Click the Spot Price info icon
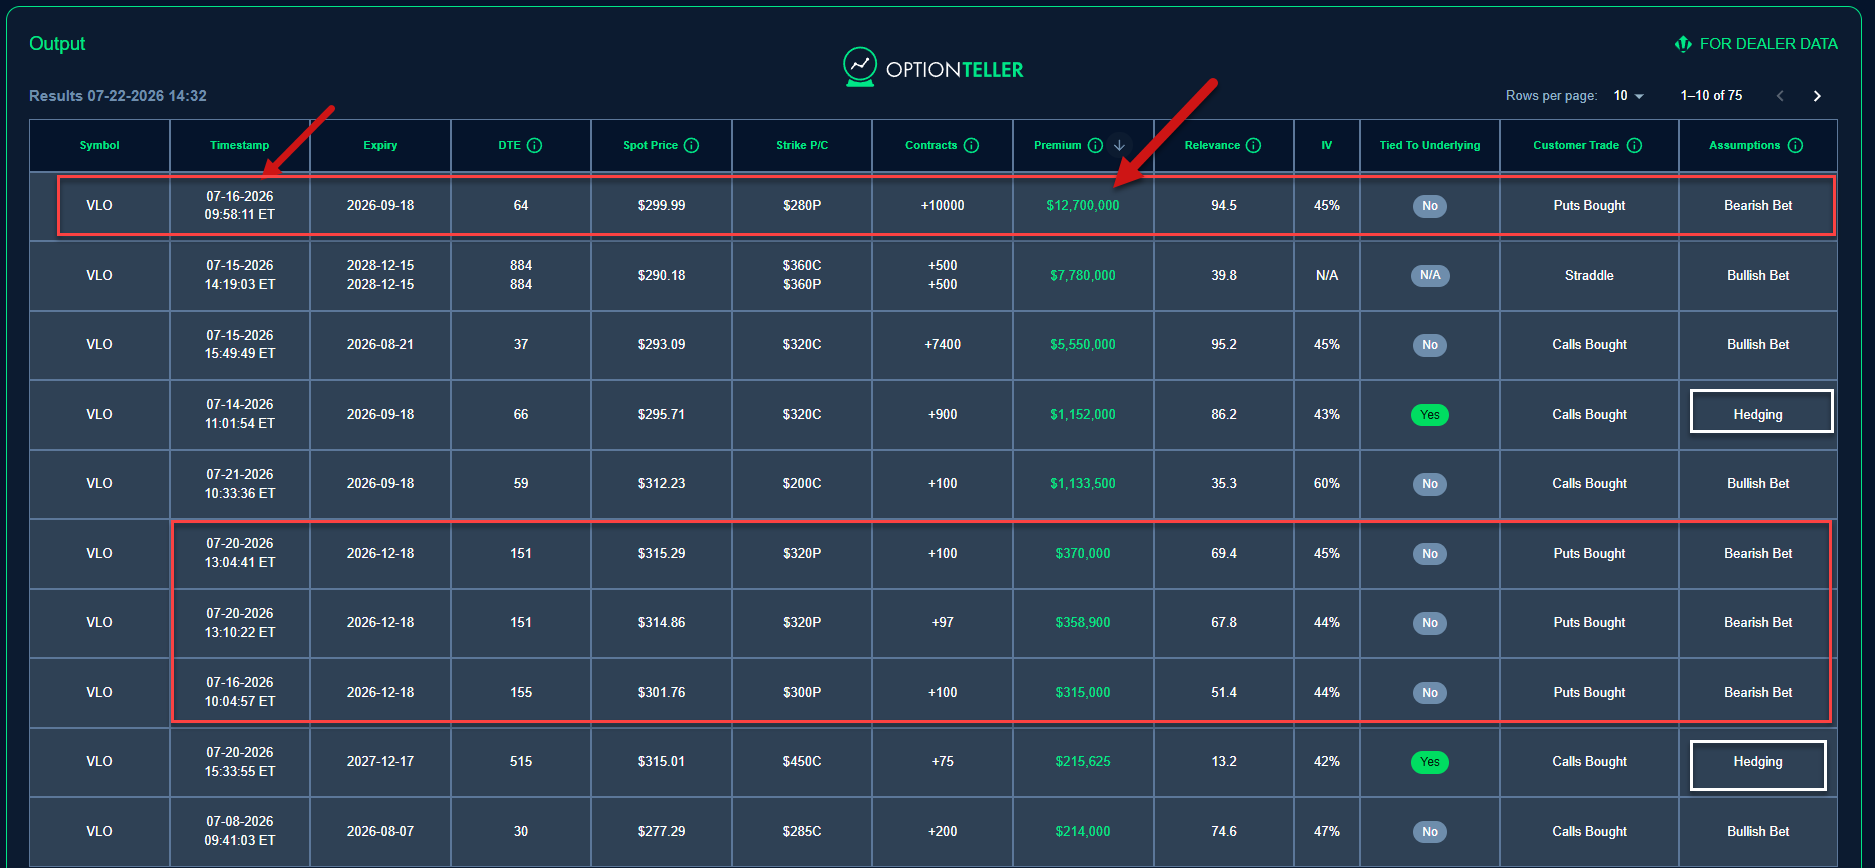This screenshot has height=868, width=1875. 691,146
